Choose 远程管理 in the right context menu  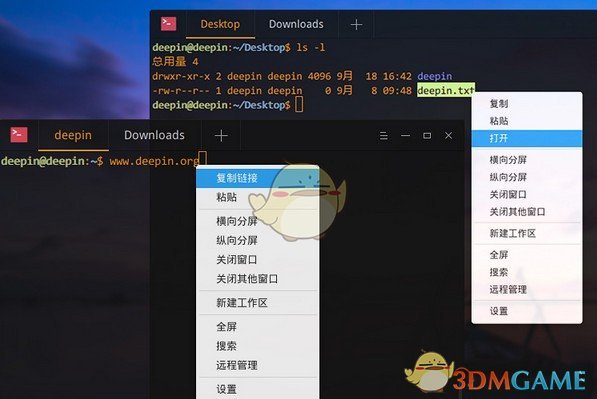527,289
